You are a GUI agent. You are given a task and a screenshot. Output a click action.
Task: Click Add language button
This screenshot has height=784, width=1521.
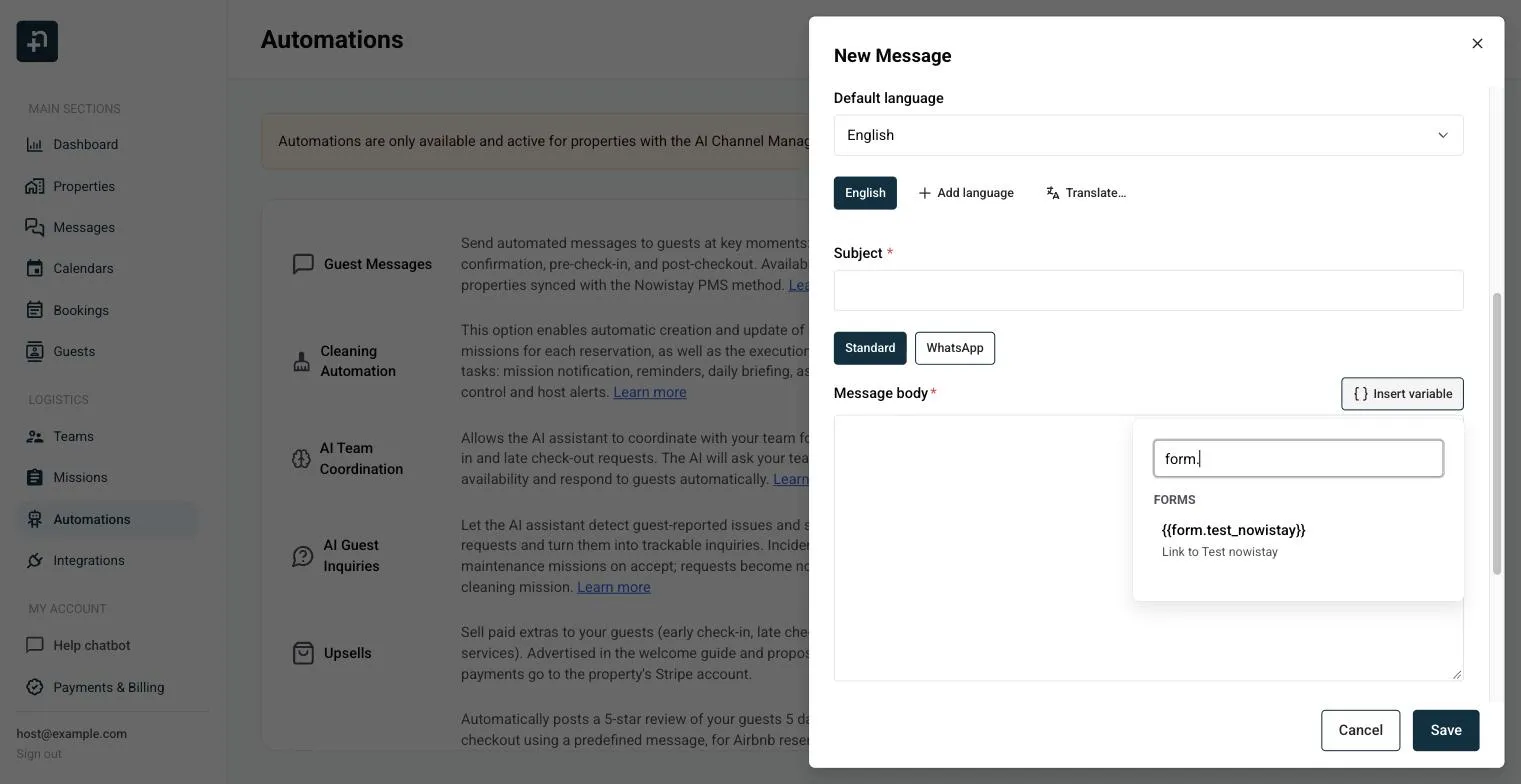pyautogui.click(x=966, y=193)
